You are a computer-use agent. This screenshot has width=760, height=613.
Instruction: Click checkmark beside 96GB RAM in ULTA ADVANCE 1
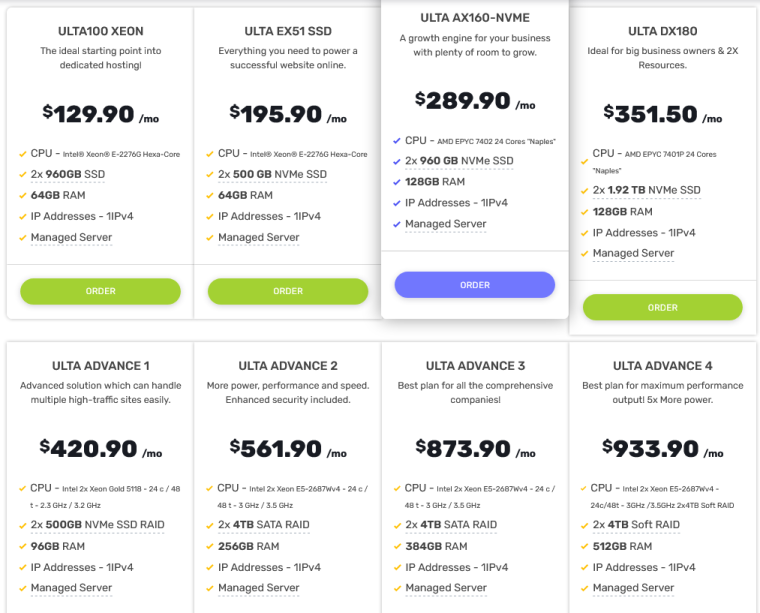click(x=23, y=547)
